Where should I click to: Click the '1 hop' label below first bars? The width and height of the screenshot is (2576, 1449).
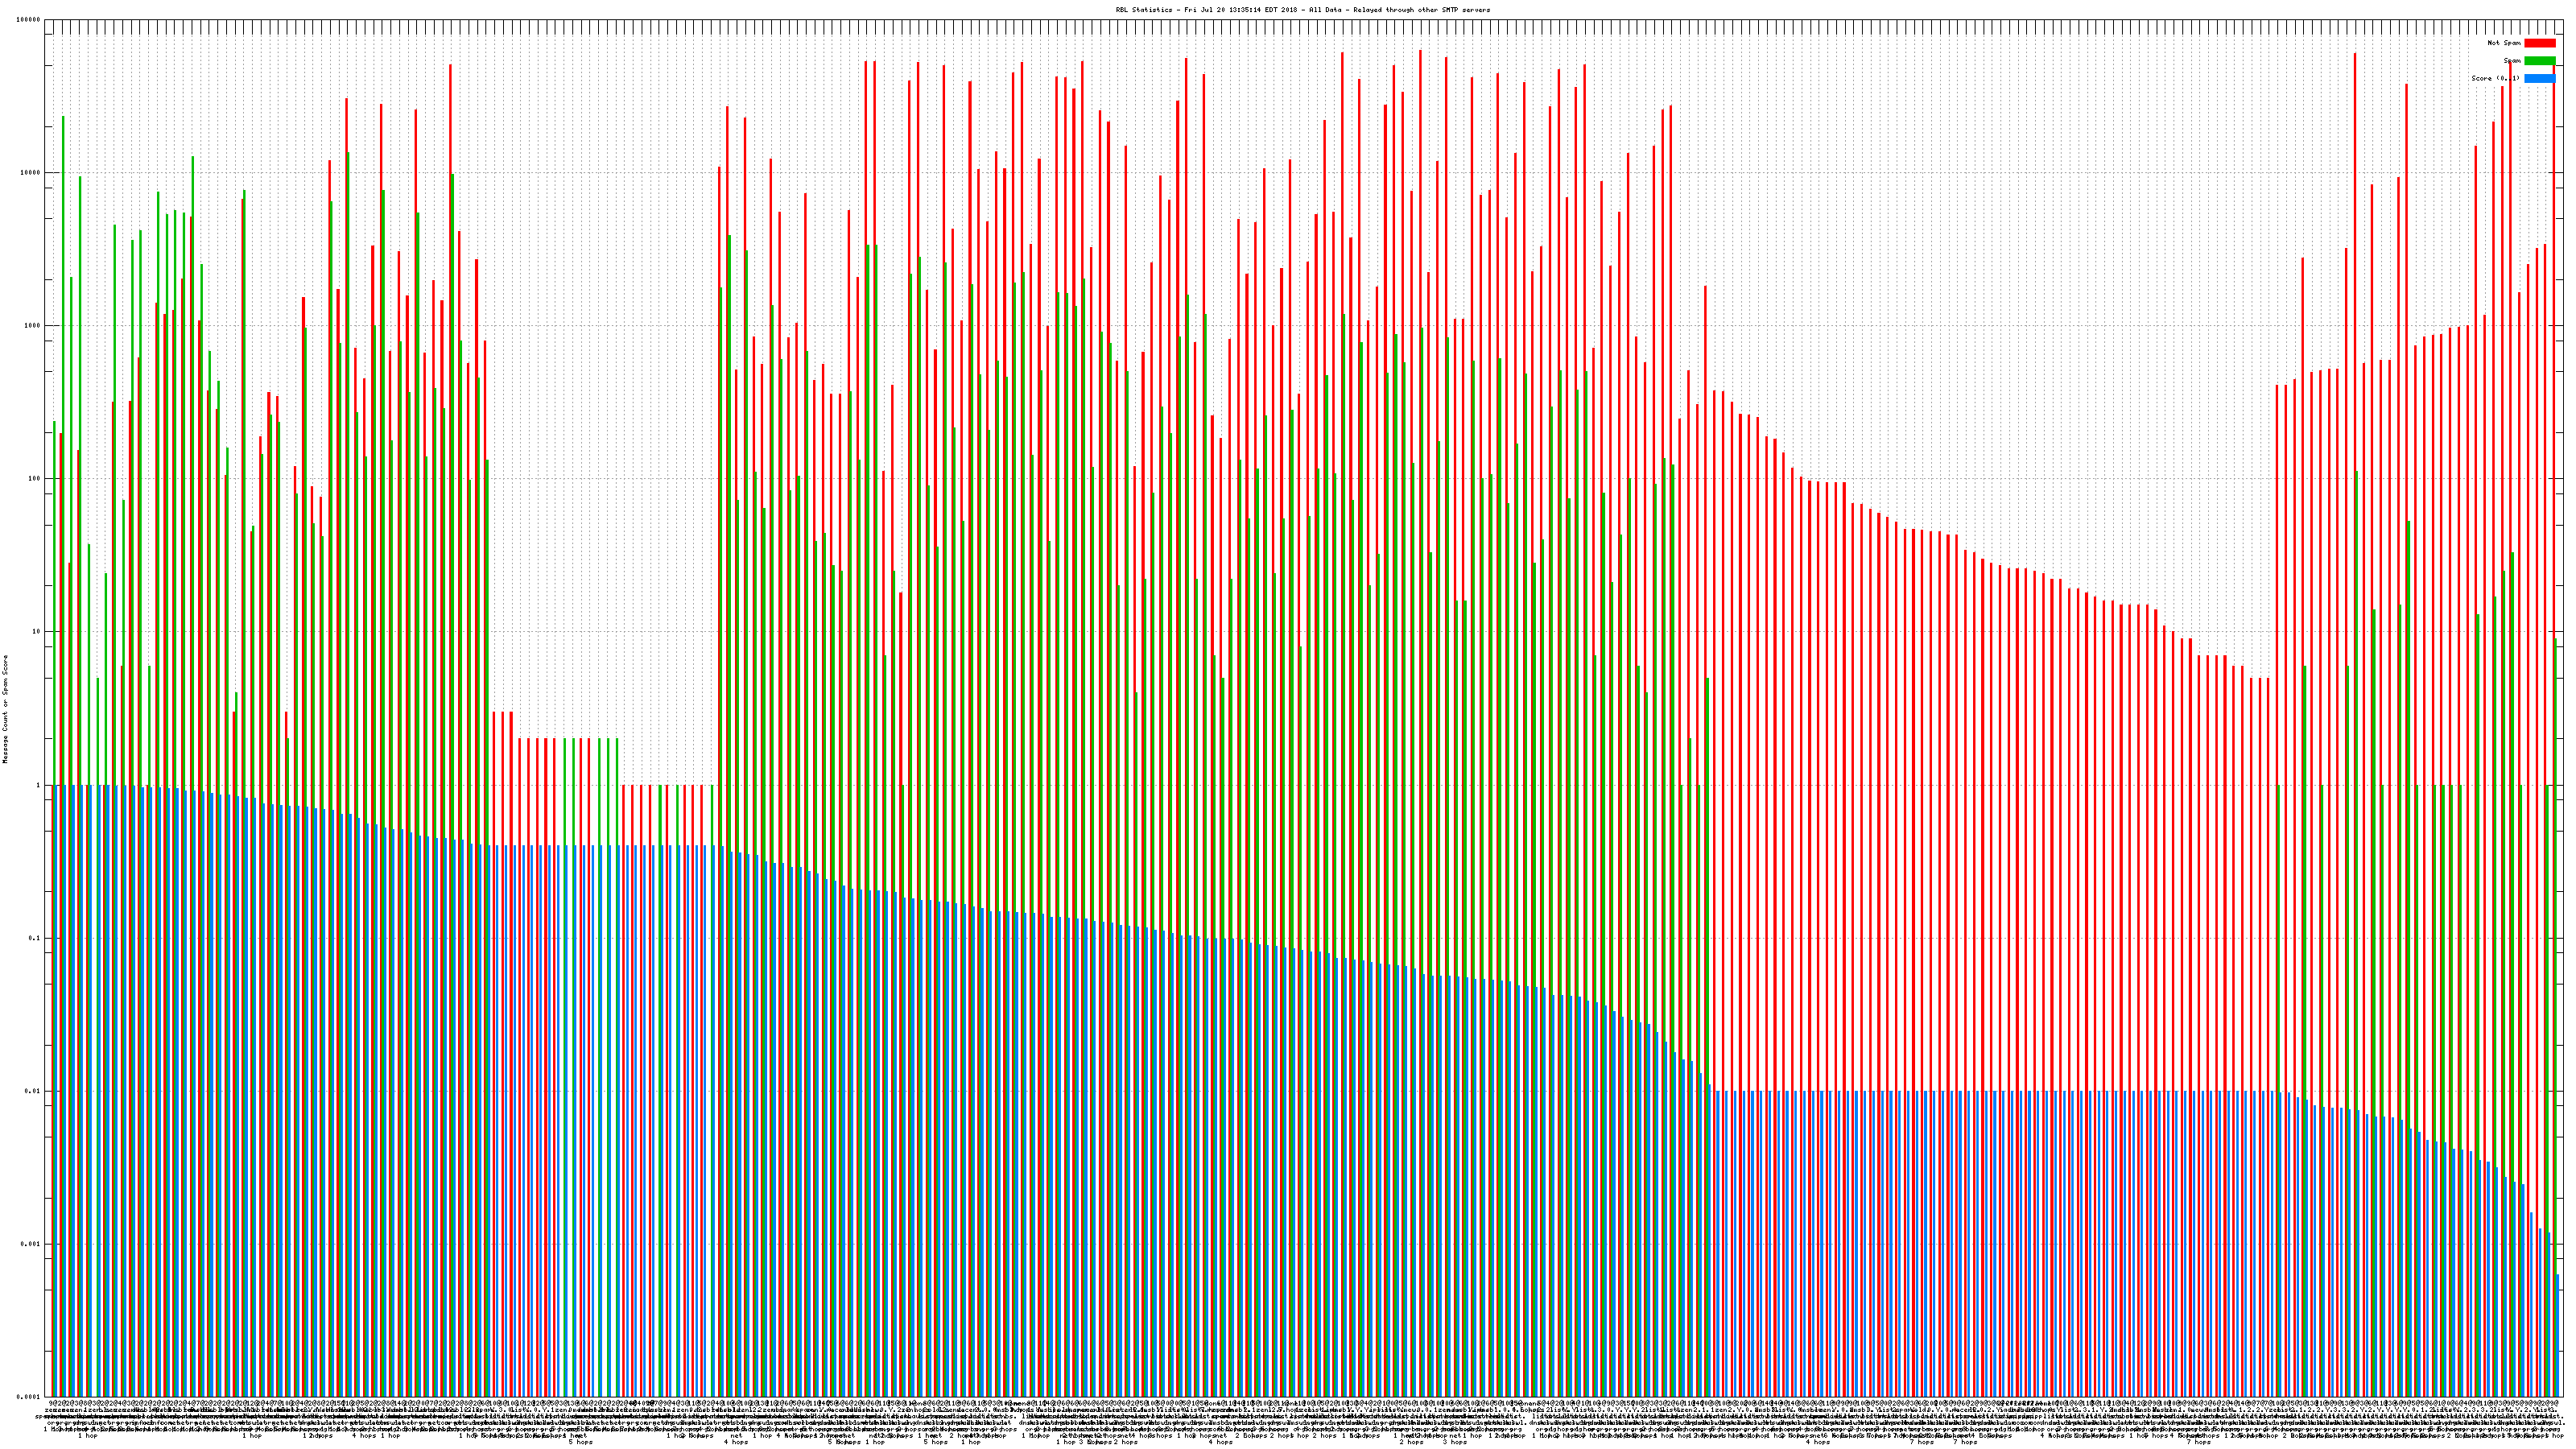[x=88, y=1436]
